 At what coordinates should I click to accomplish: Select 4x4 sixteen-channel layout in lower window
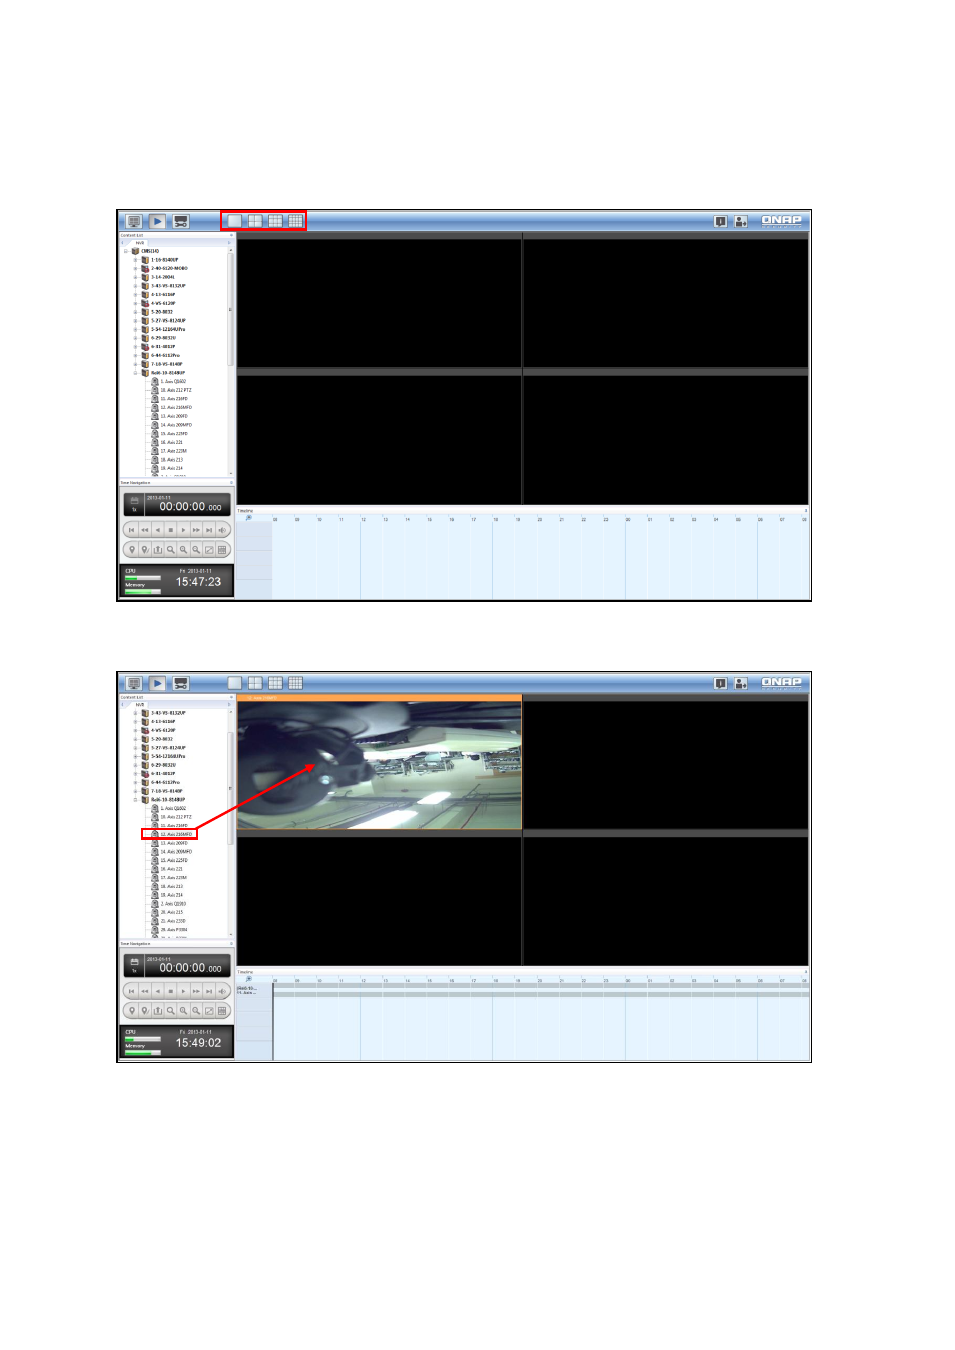[296, 683]
